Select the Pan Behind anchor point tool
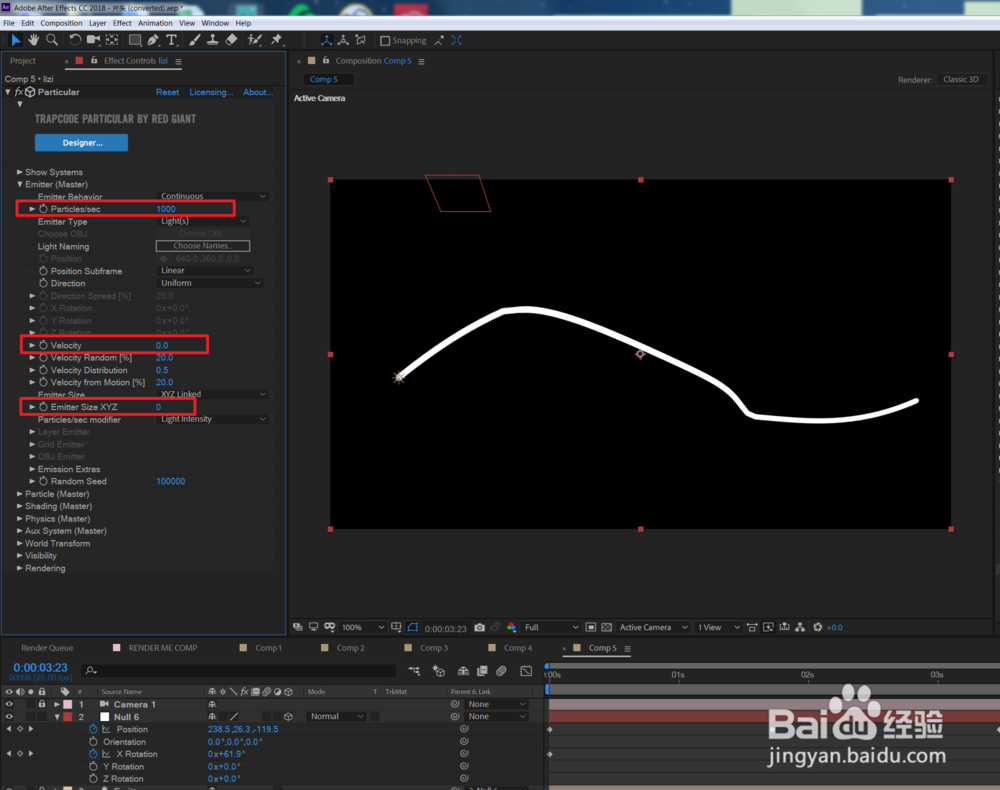The width and height of the screenshot is (1000, 790). pyautogui.click(x=112, y=40)
